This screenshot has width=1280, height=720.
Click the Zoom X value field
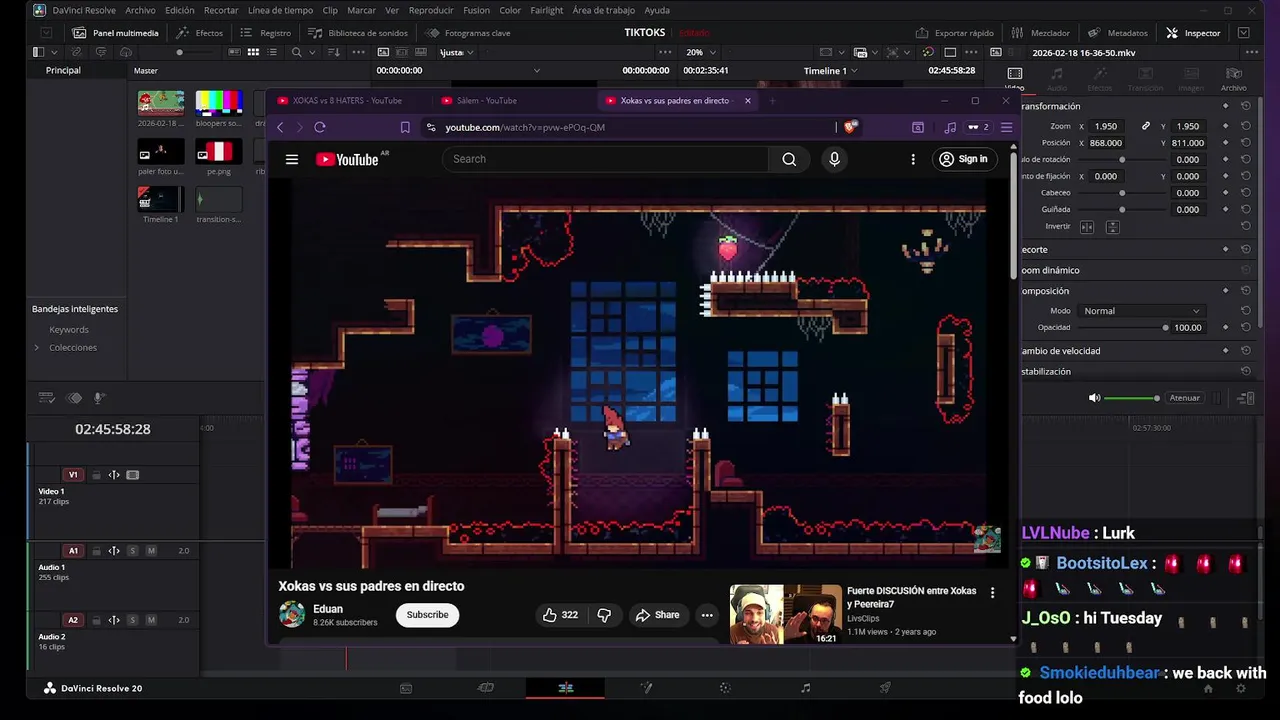click(1106, 126)
